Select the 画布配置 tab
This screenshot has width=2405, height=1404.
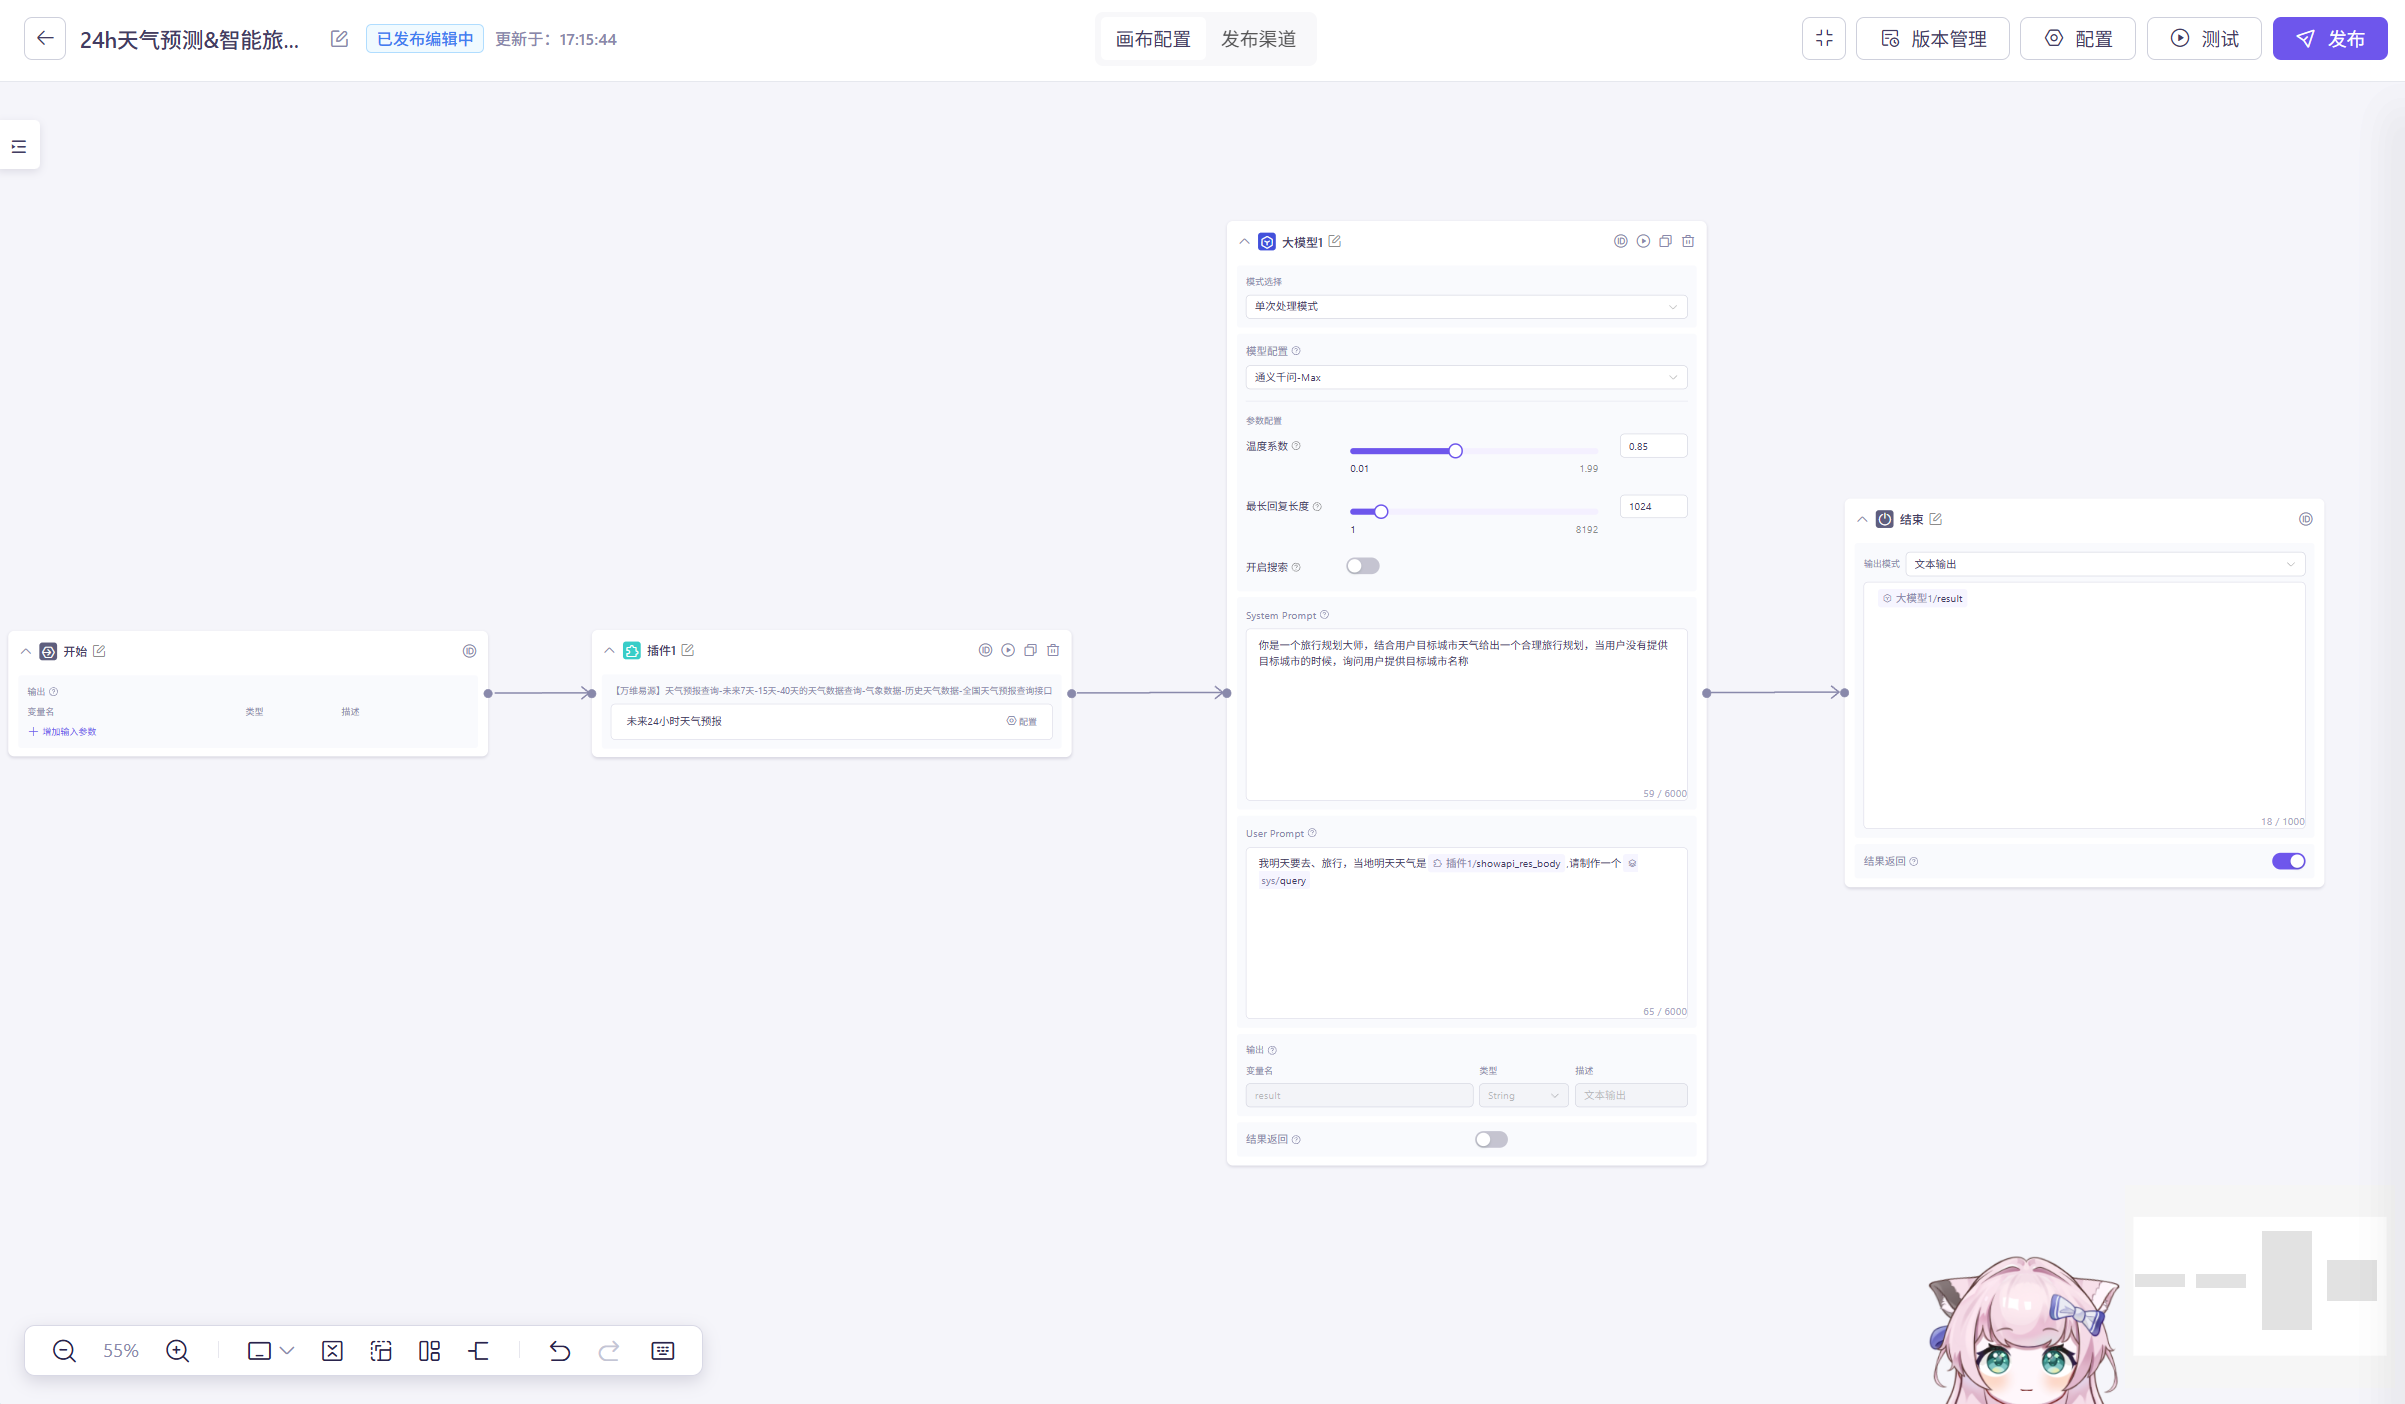pos(1153,39)
